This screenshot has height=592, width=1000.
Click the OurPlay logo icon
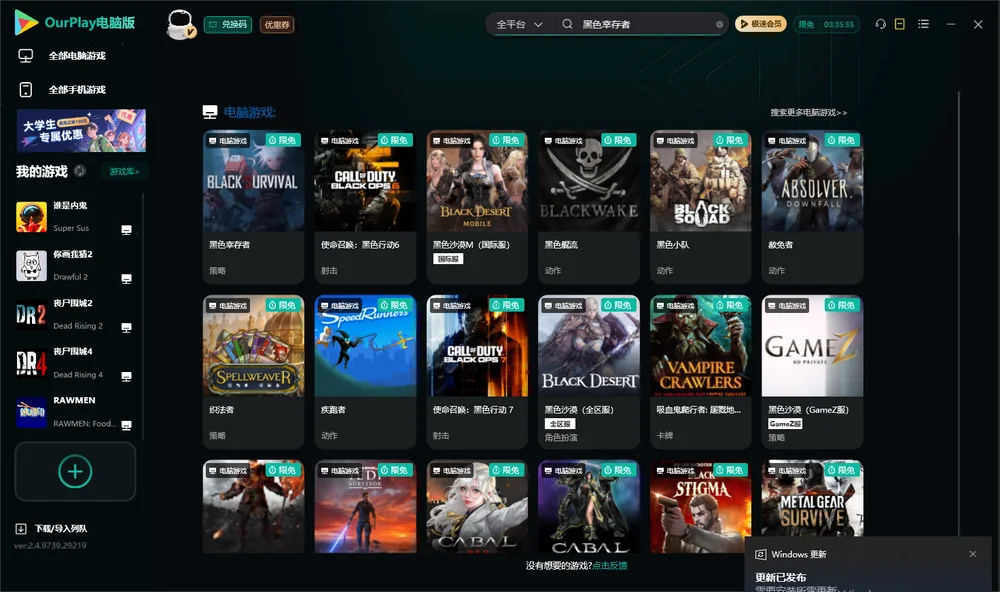pyautogui.click(x=26, y=22)
